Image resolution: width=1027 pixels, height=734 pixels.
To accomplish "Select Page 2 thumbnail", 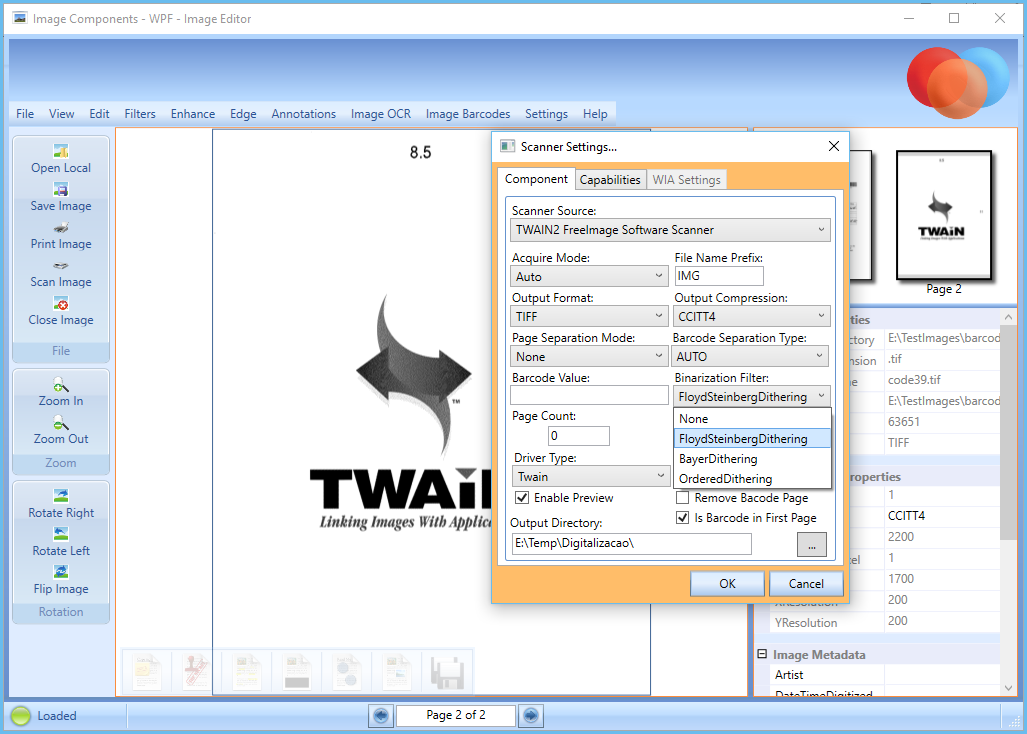I will pyautogui.click(x=944, y=215).
